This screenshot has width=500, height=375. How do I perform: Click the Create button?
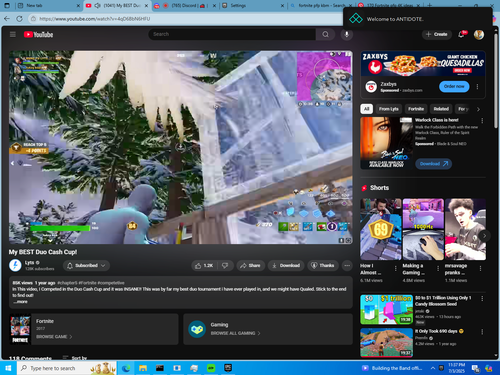coord(437,34)
